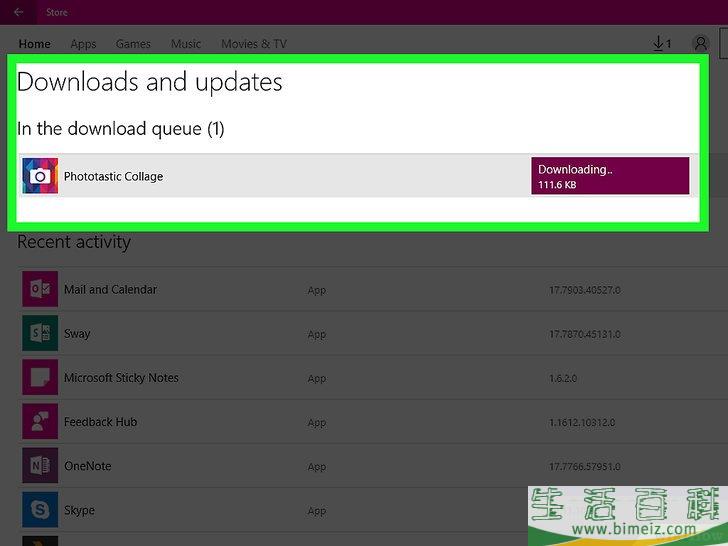Screen dimensions: 728x546
Task: Select the Sway entry in recent activity
Action: click(77, 334)
